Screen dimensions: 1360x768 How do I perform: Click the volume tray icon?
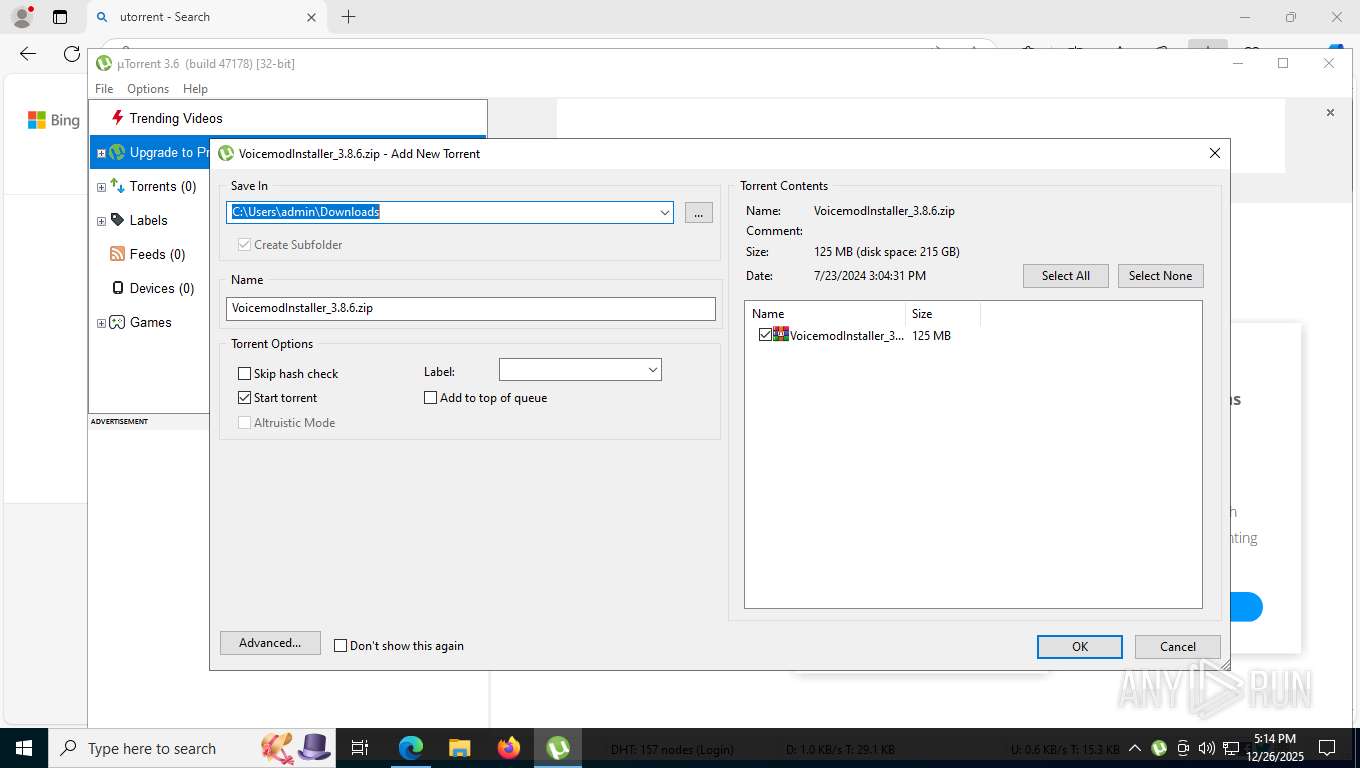pyautogui.click(x=1207, y=748)
